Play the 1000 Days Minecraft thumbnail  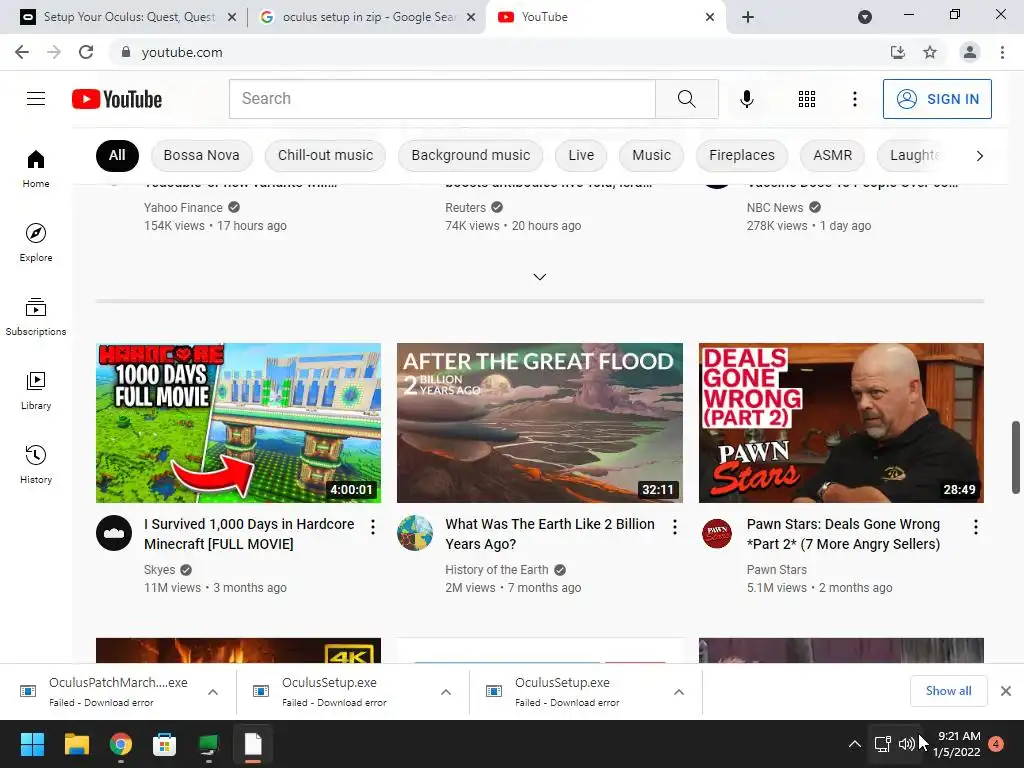tap(238, 423)
